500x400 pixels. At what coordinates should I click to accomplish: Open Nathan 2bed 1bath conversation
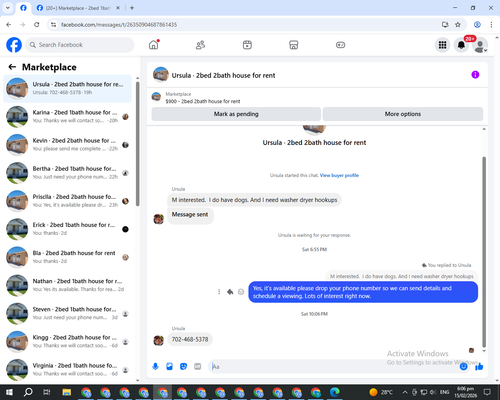67,285
